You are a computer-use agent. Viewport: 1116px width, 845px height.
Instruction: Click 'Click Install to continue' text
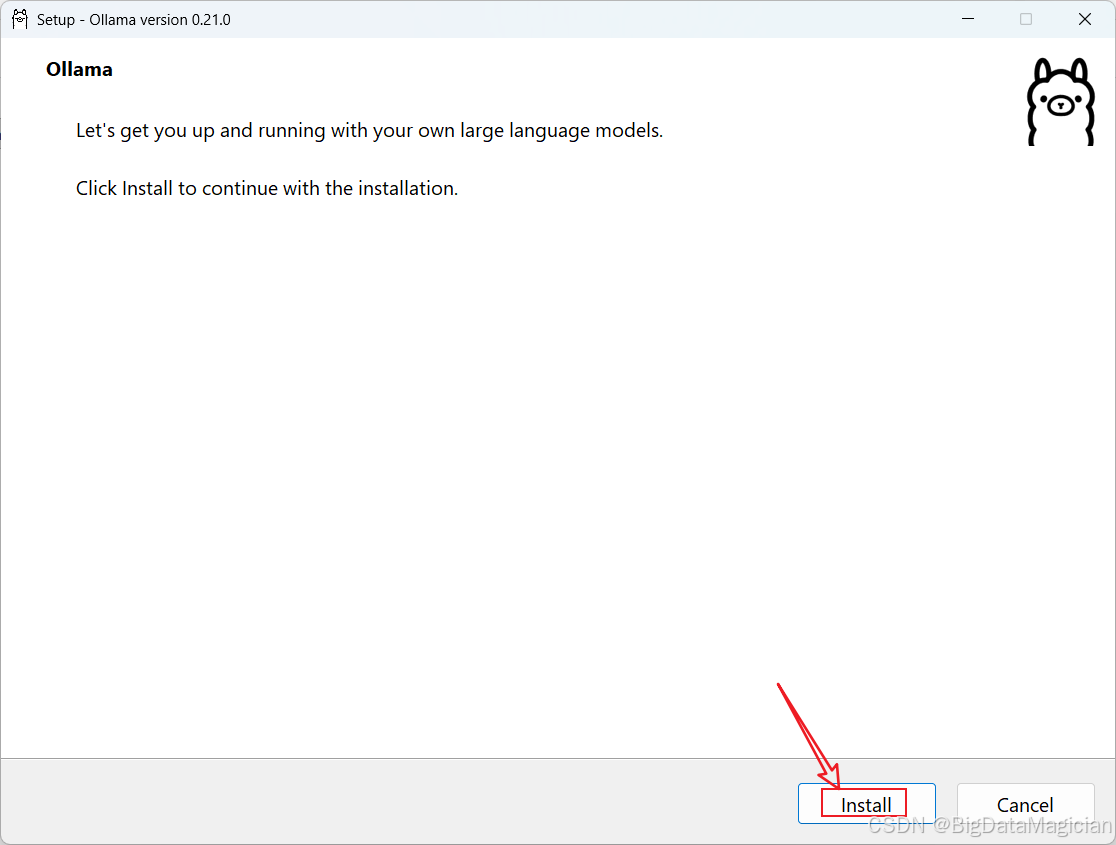(x=267, y=189)
